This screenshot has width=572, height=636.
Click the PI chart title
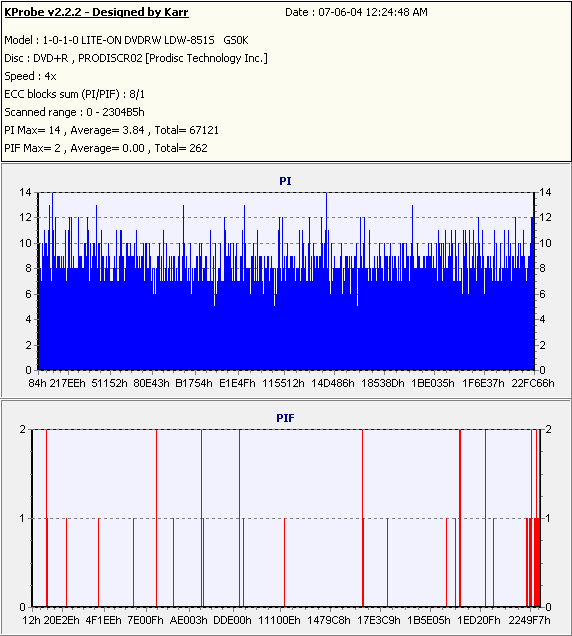pos(285,181)
